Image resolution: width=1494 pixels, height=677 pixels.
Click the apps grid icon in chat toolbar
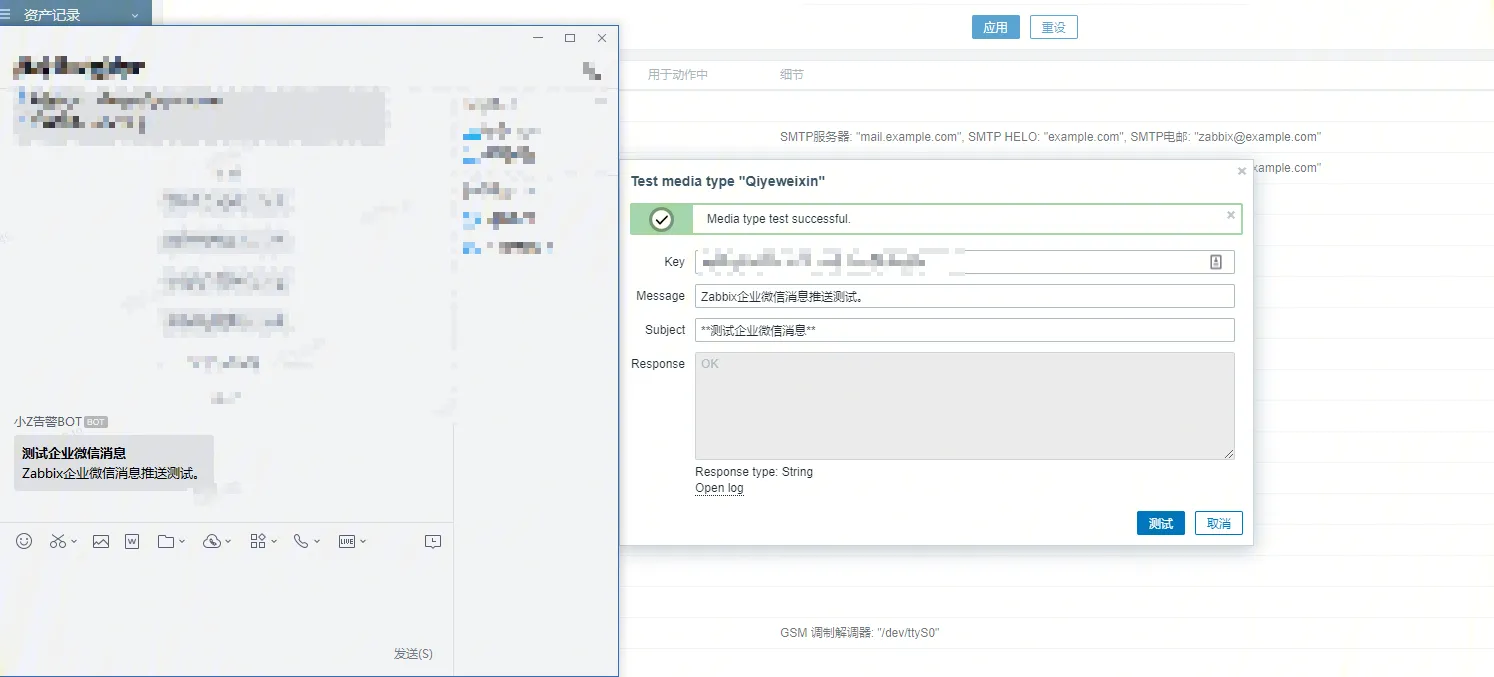tap(258, 541)
